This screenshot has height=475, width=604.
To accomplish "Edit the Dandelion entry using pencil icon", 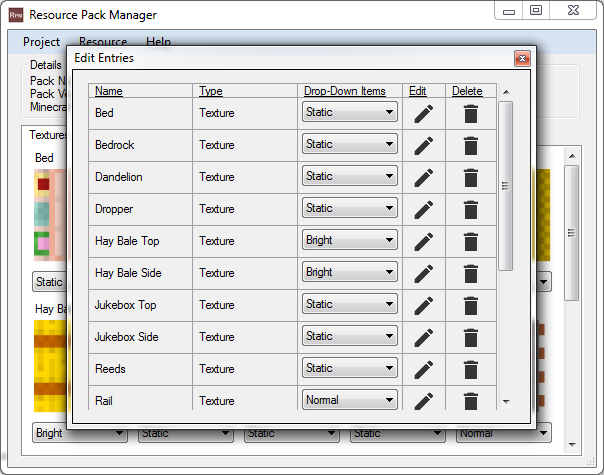I will click(423, 178).
